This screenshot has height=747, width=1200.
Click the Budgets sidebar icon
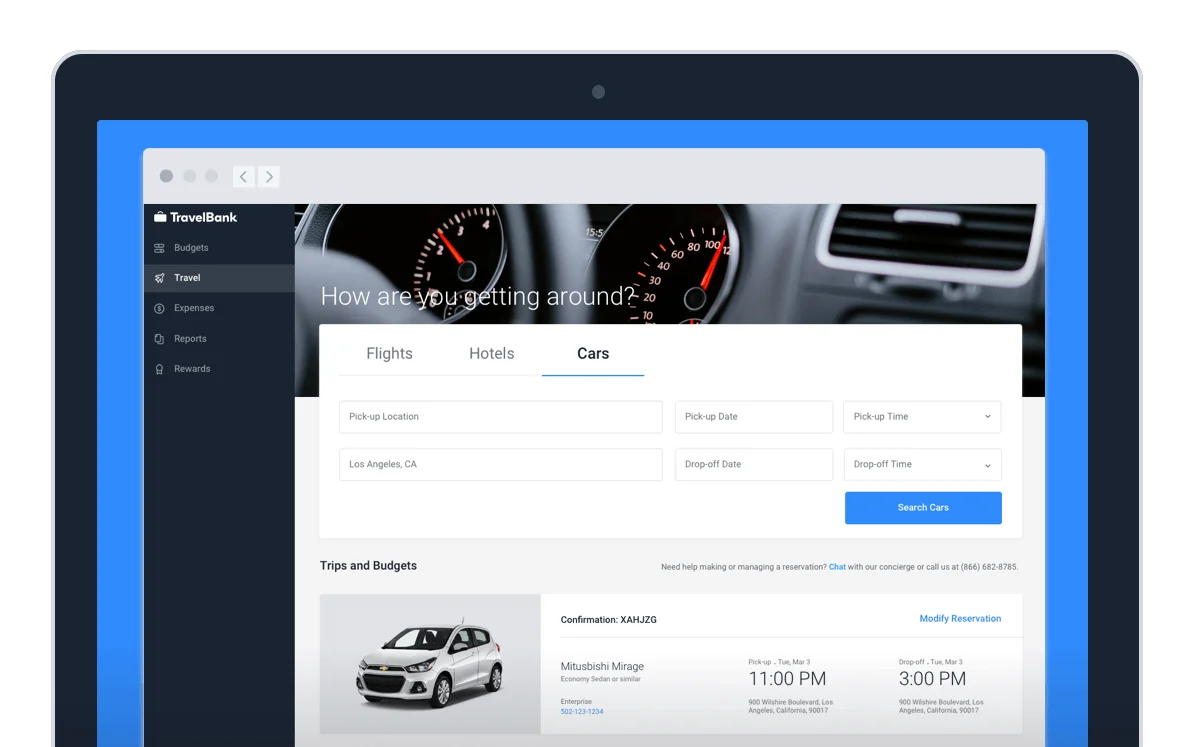click(x=159, y=248)
